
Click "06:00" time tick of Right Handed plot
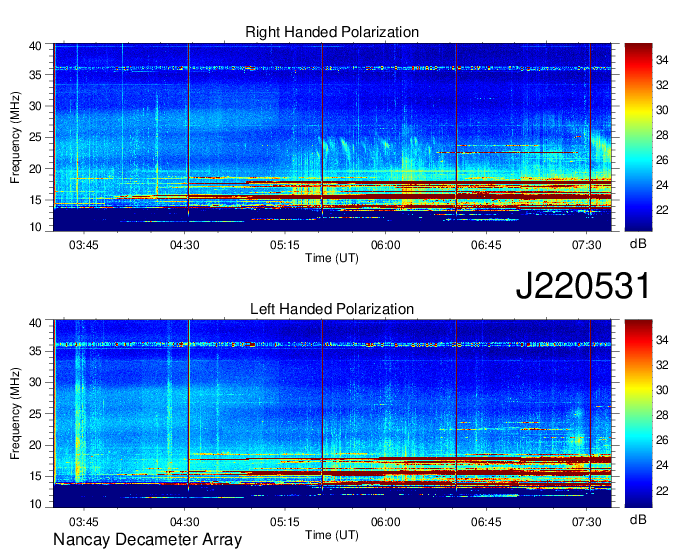point(386,245)
